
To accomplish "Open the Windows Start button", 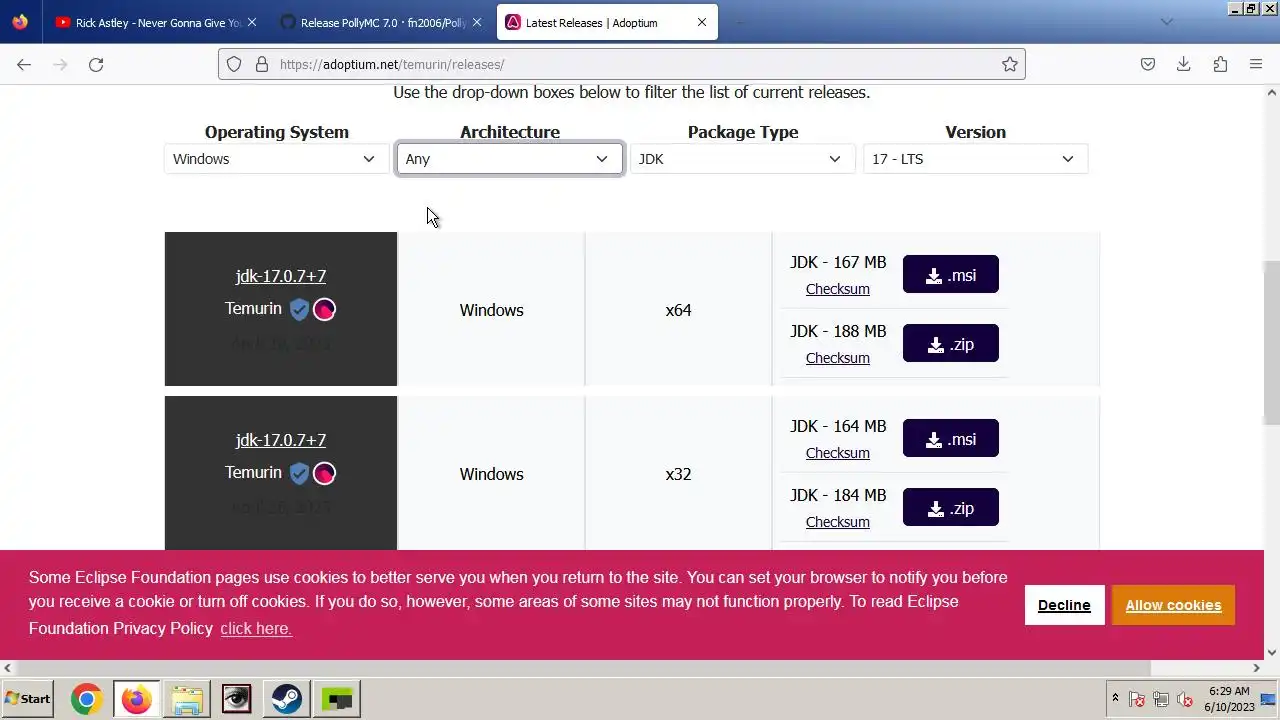I will coord(28,699).
